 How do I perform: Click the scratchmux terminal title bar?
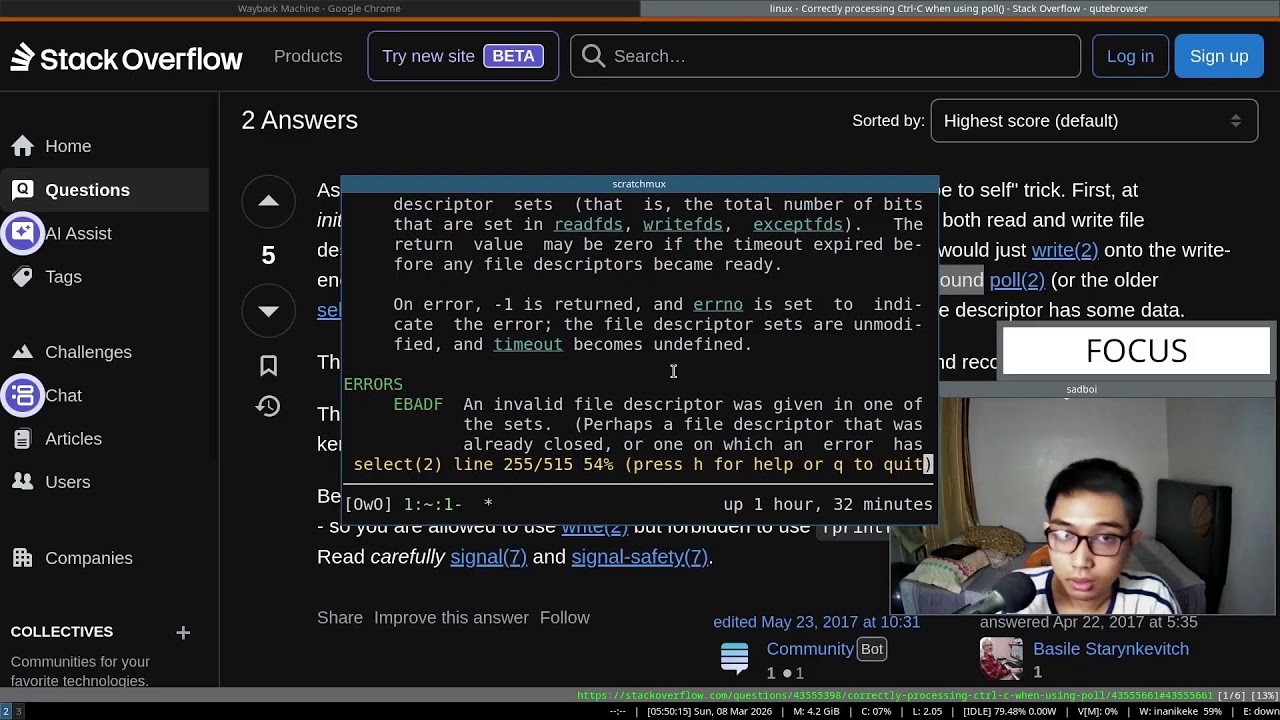[x=639, y=184]
